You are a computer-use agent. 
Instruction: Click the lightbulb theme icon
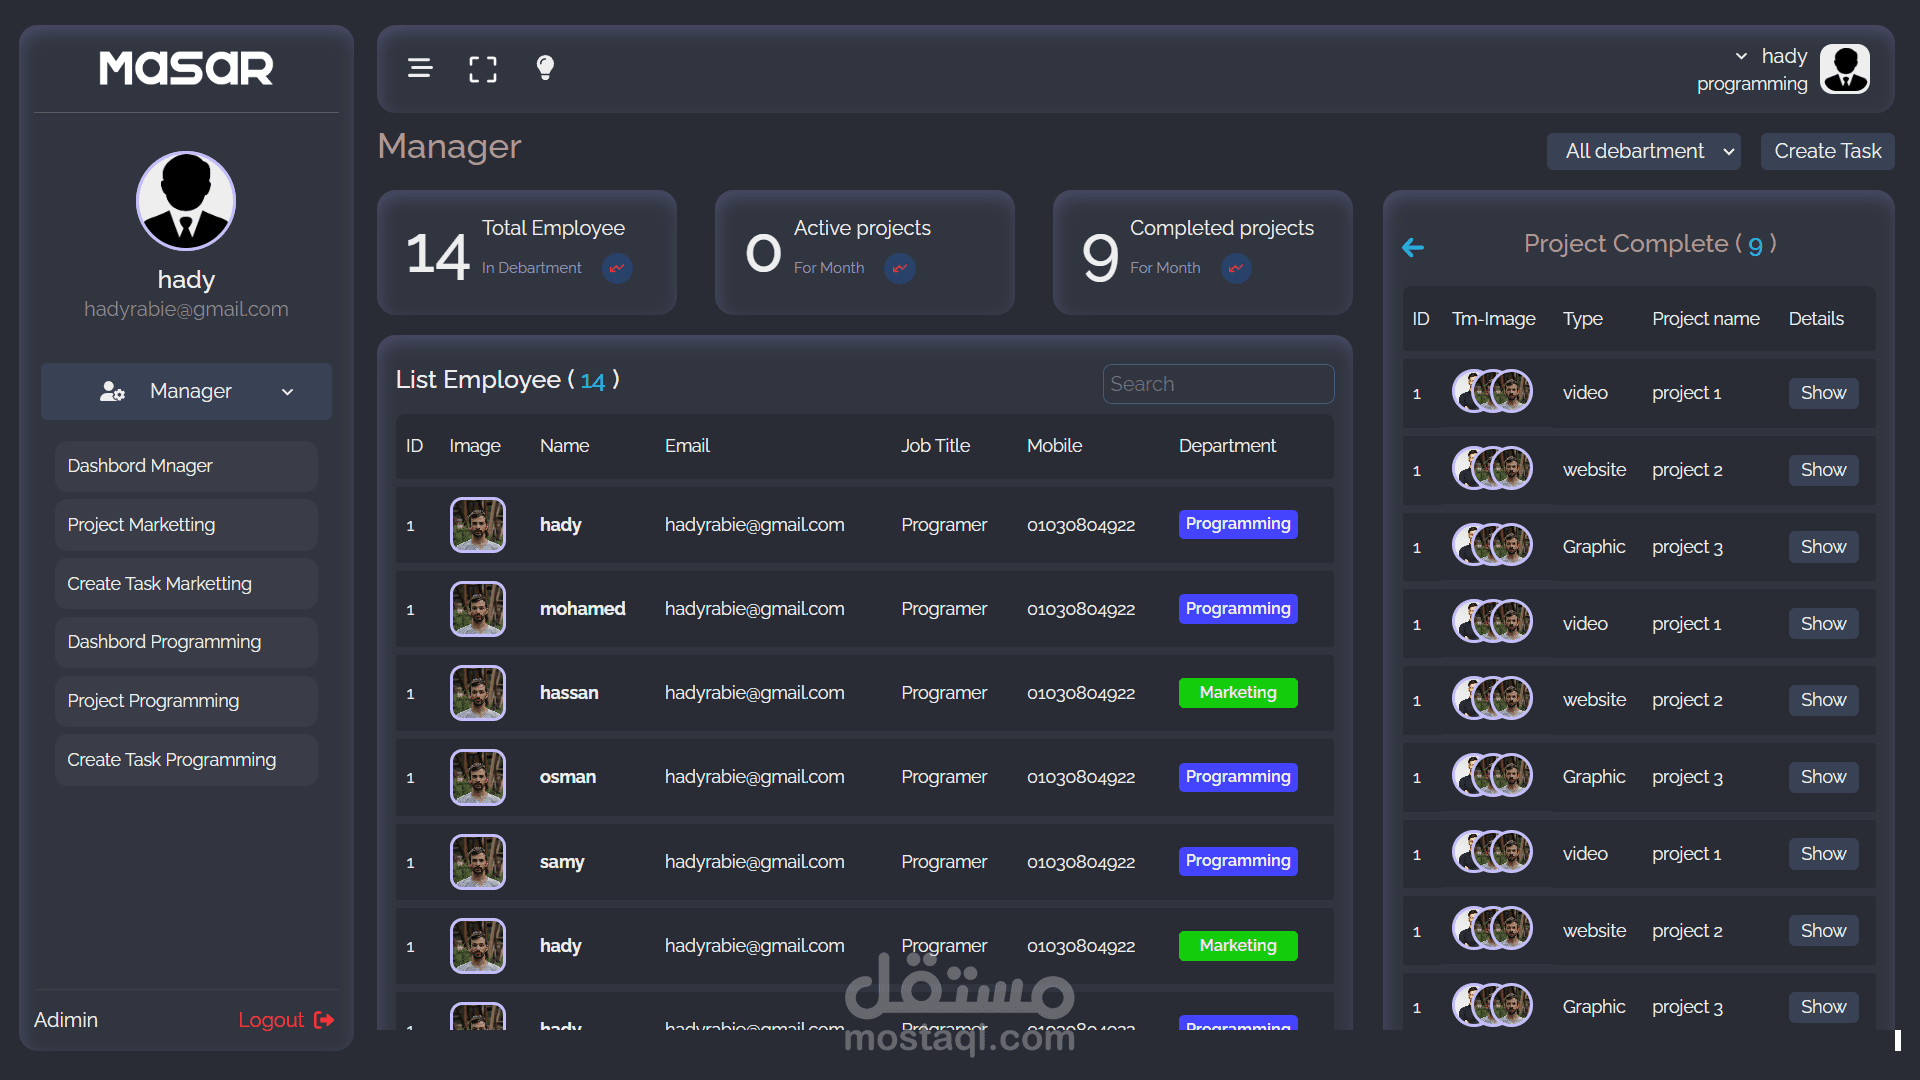click(x=545, y=67)
